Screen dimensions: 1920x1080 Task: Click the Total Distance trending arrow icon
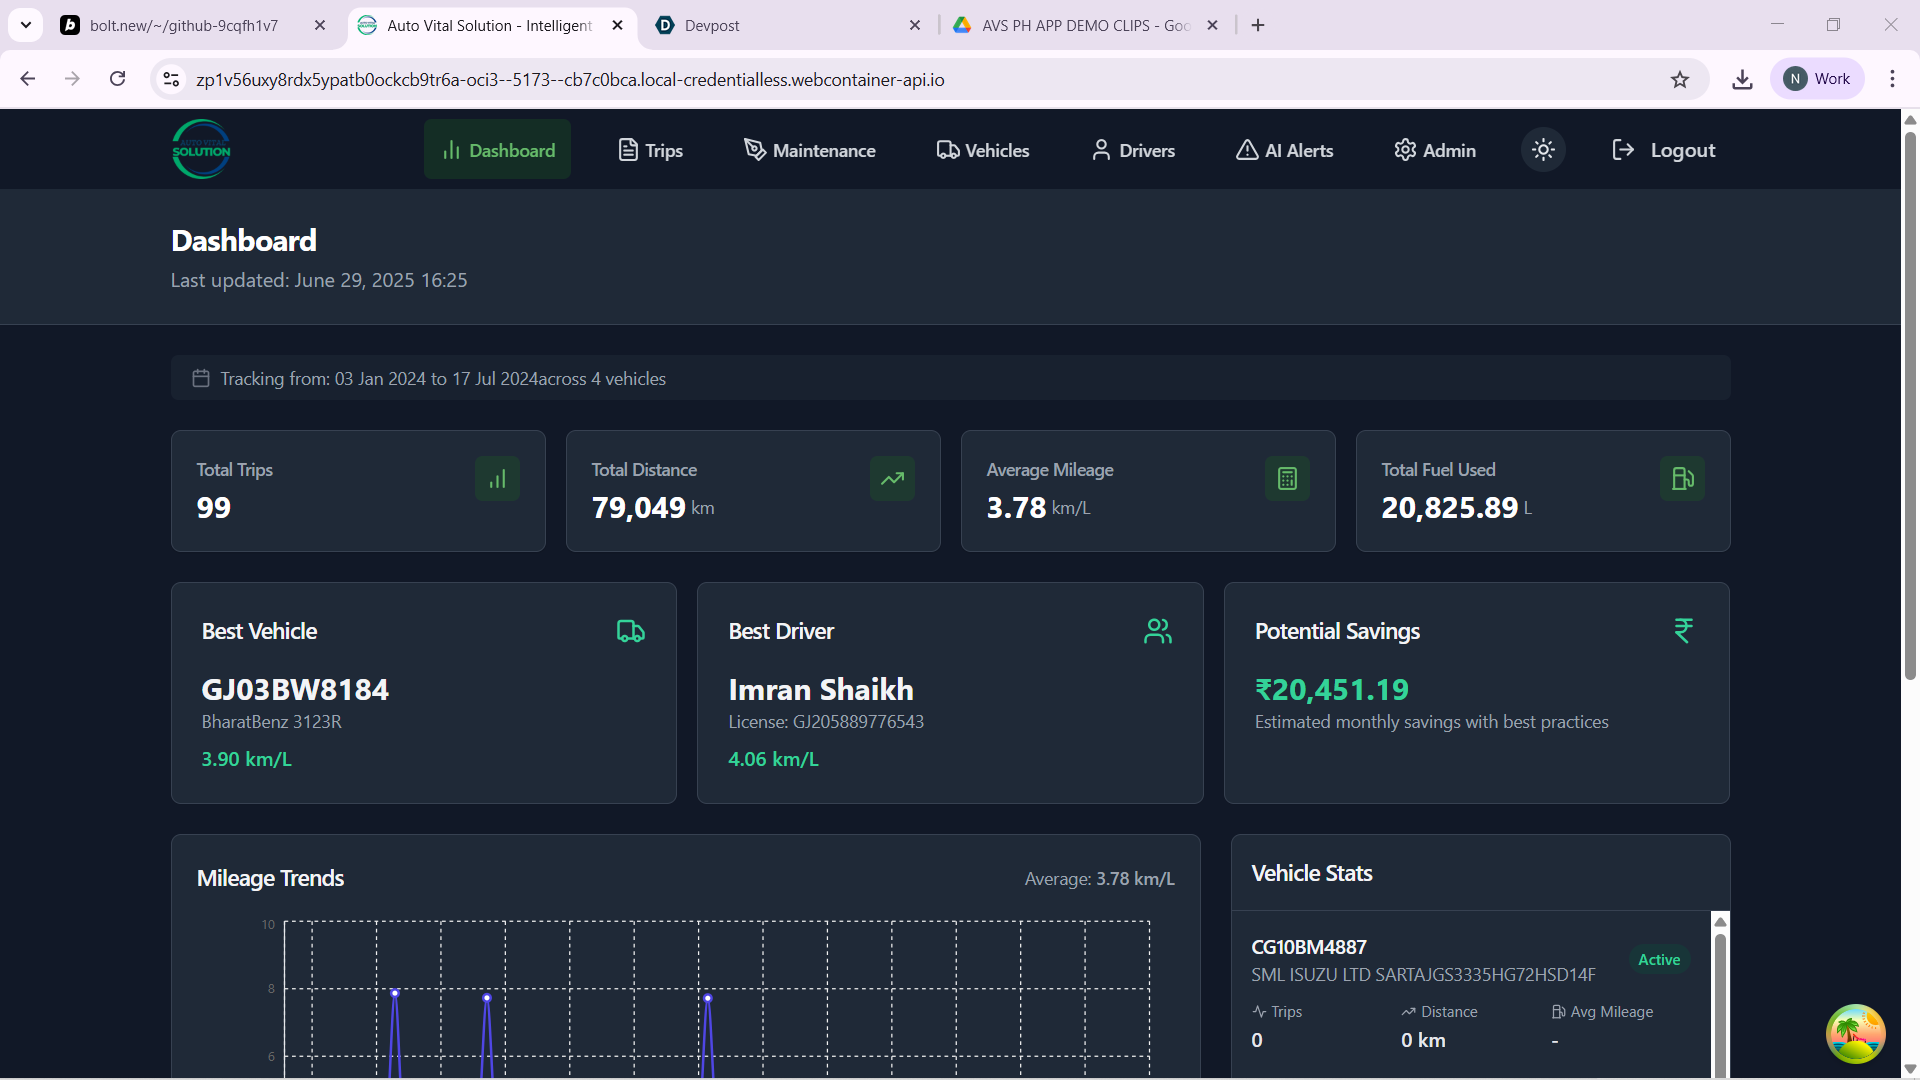tap(892, 479)
